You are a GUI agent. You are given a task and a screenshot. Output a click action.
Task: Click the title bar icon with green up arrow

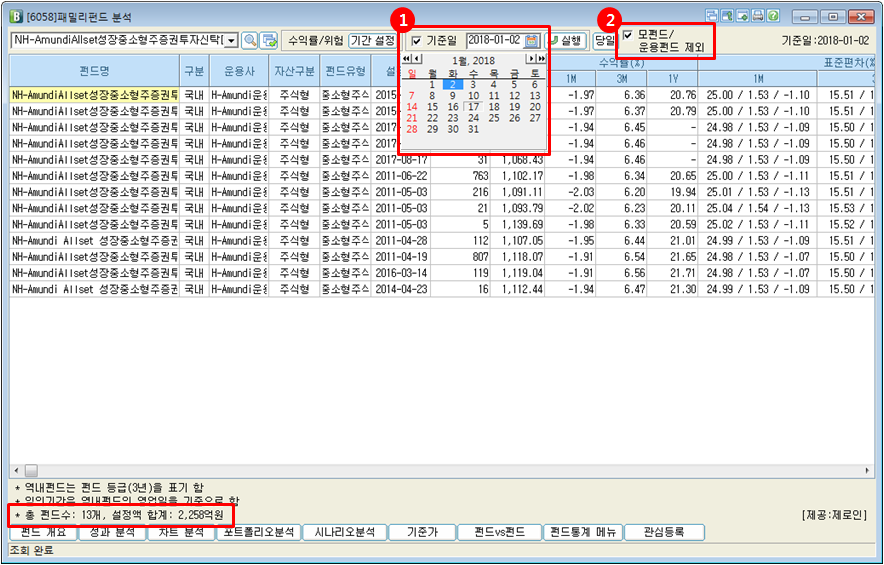pos(727,16)
